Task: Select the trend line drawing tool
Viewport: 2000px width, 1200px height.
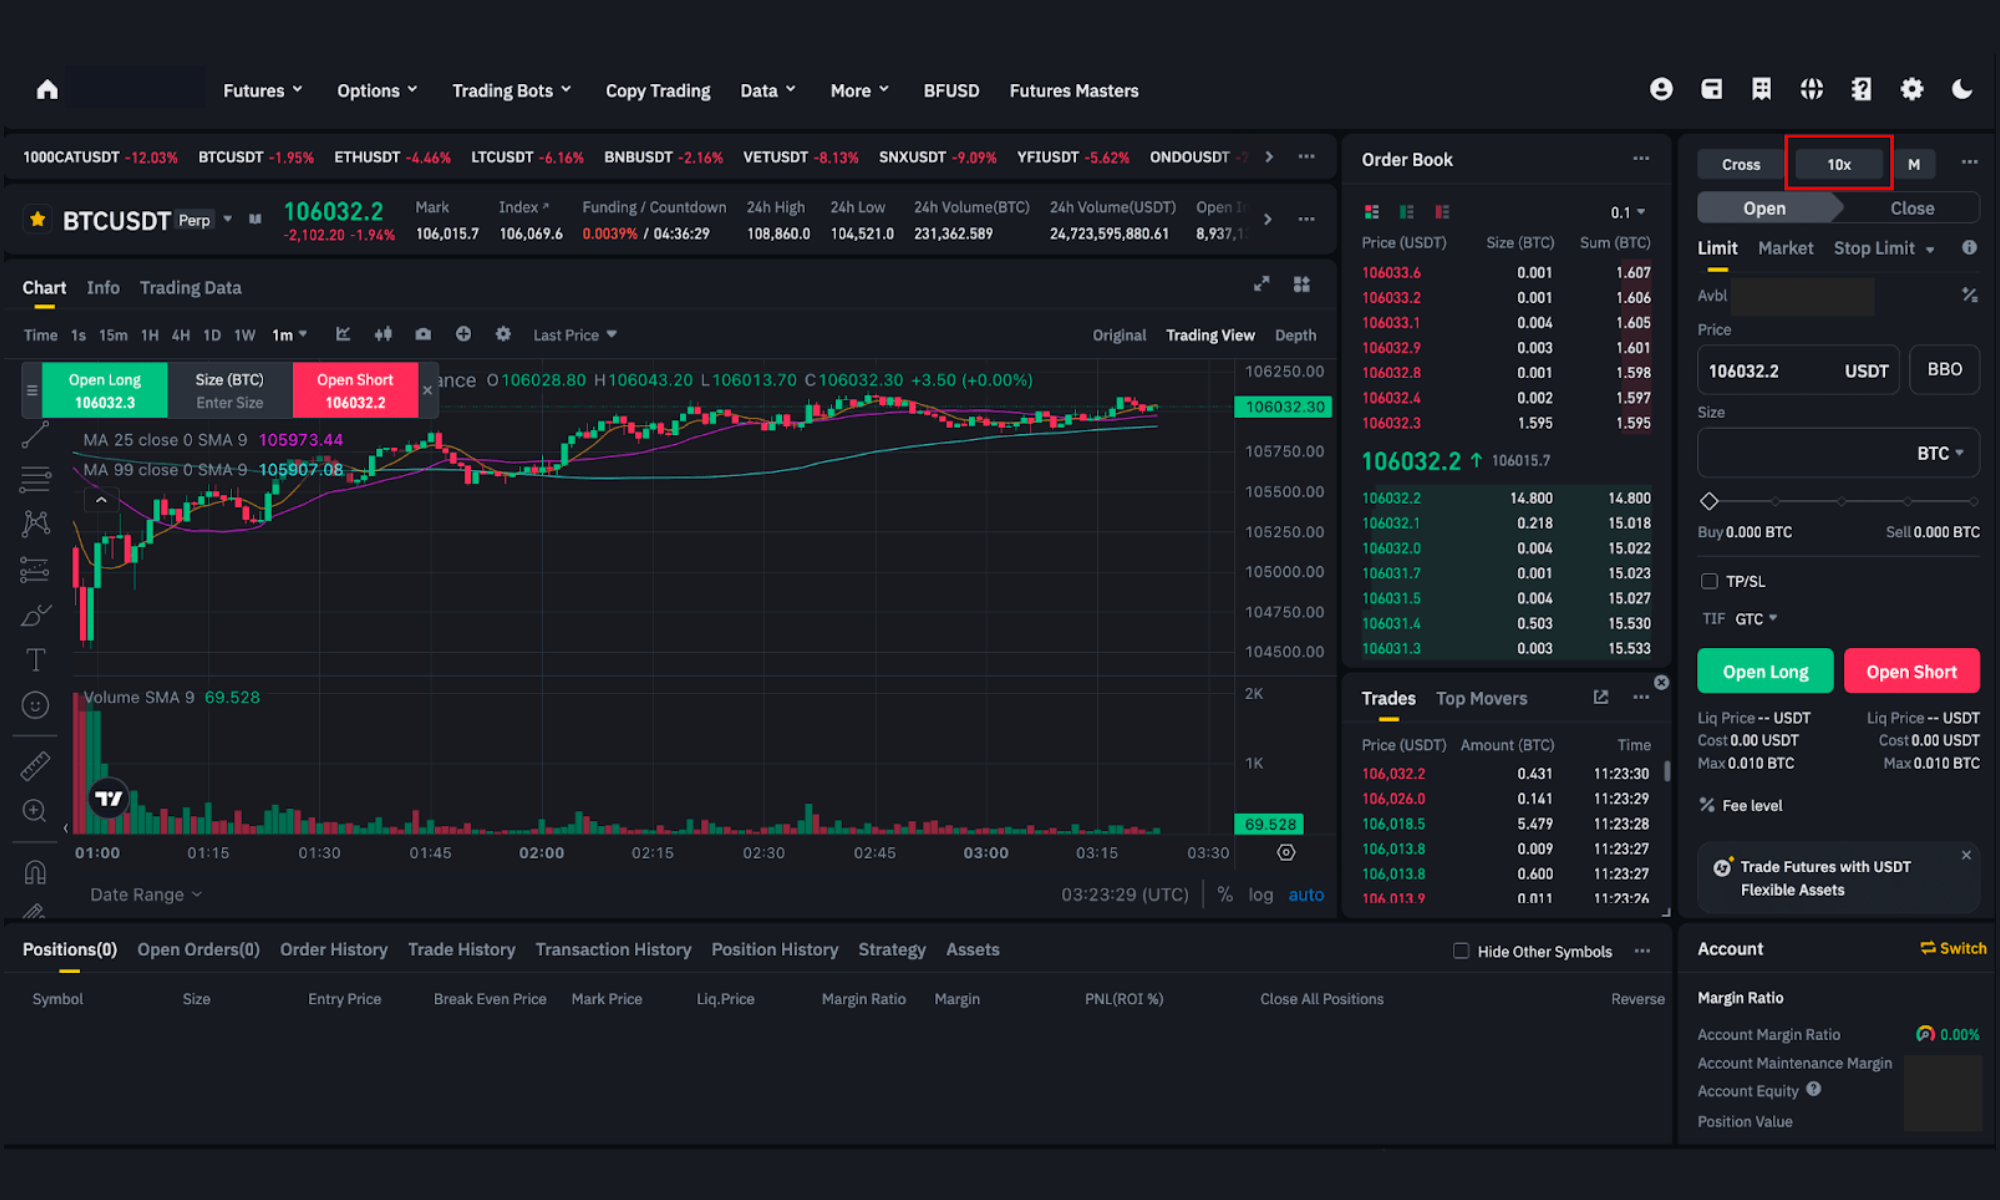Action: 35,435
